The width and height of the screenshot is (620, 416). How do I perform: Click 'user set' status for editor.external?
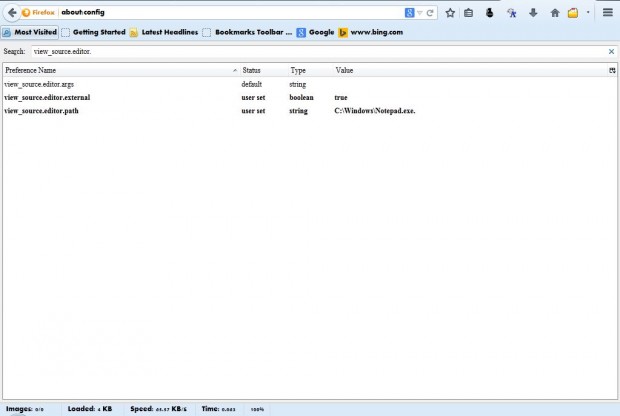click(253, 97)
